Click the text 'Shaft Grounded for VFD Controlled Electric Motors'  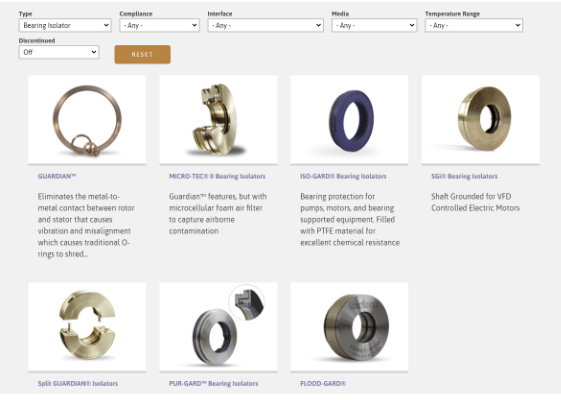(x=475, y=202)
